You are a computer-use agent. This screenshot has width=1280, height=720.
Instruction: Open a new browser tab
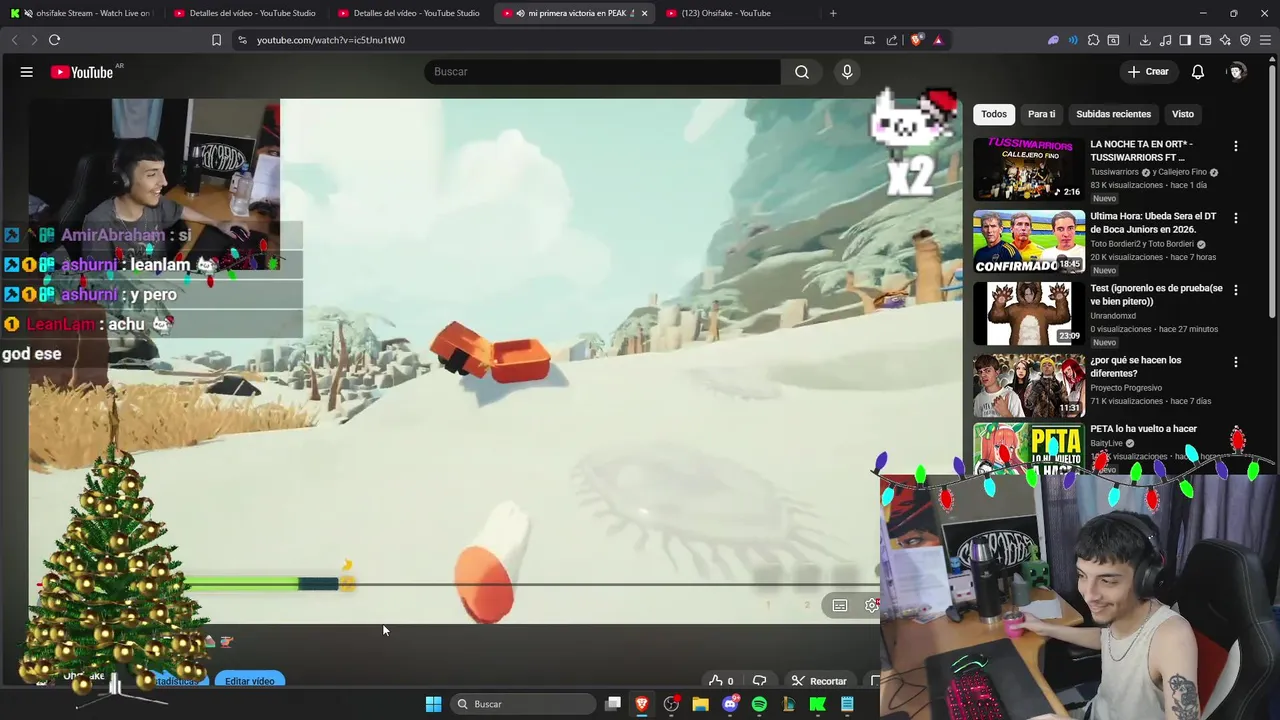pos(833,13)
